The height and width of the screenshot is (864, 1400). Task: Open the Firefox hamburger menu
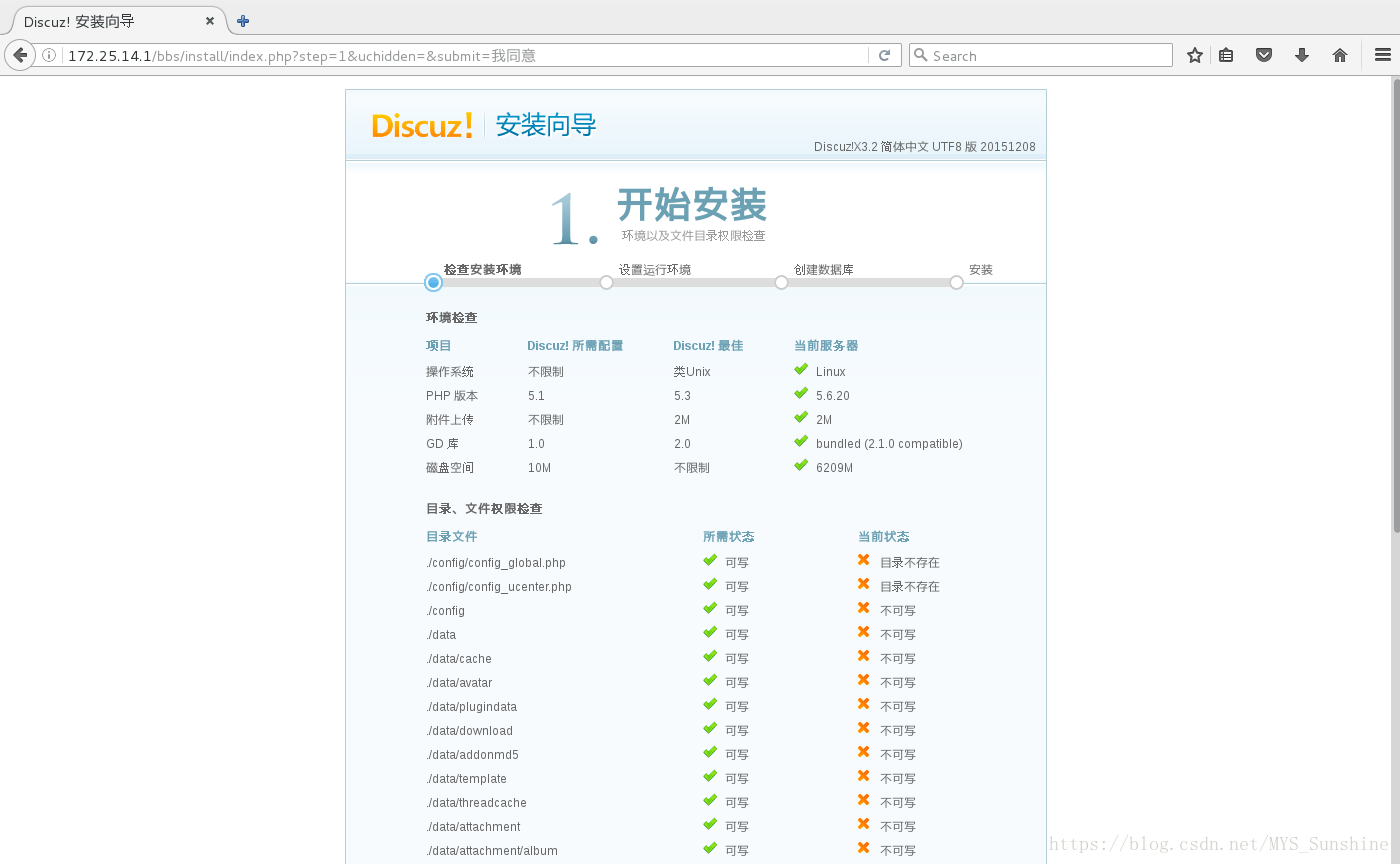coord(1382,56)
